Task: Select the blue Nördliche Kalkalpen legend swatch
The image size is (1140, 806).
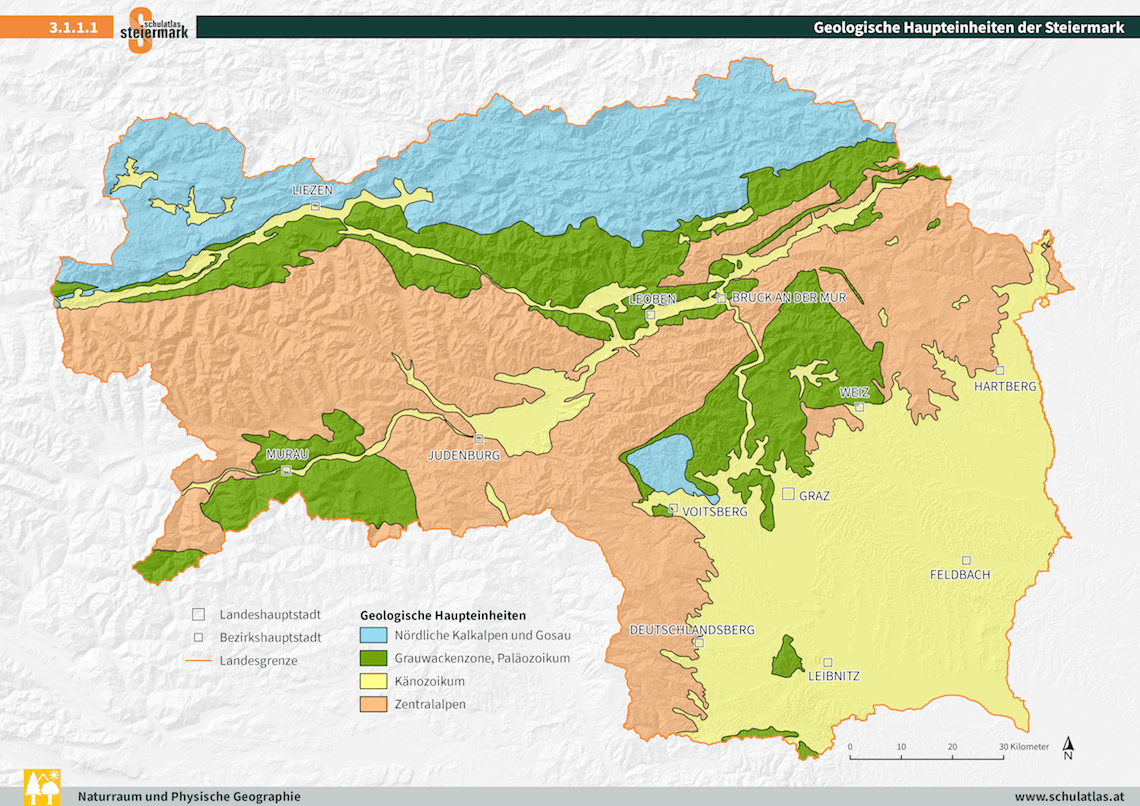Action: click(373, 635)
